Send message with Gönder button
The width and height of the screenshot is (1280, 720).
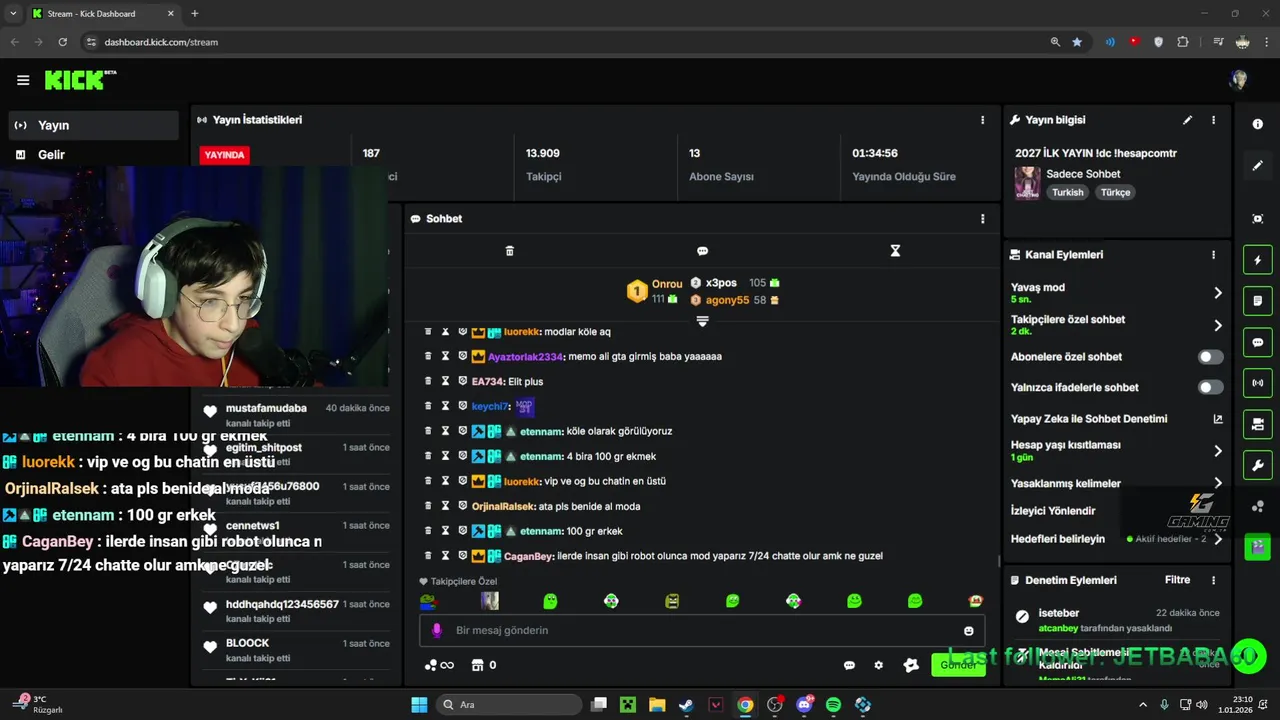click(958, 665)
